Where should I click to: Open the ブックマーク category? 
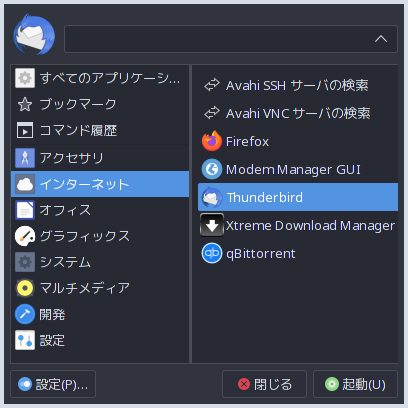pos(100,104)
